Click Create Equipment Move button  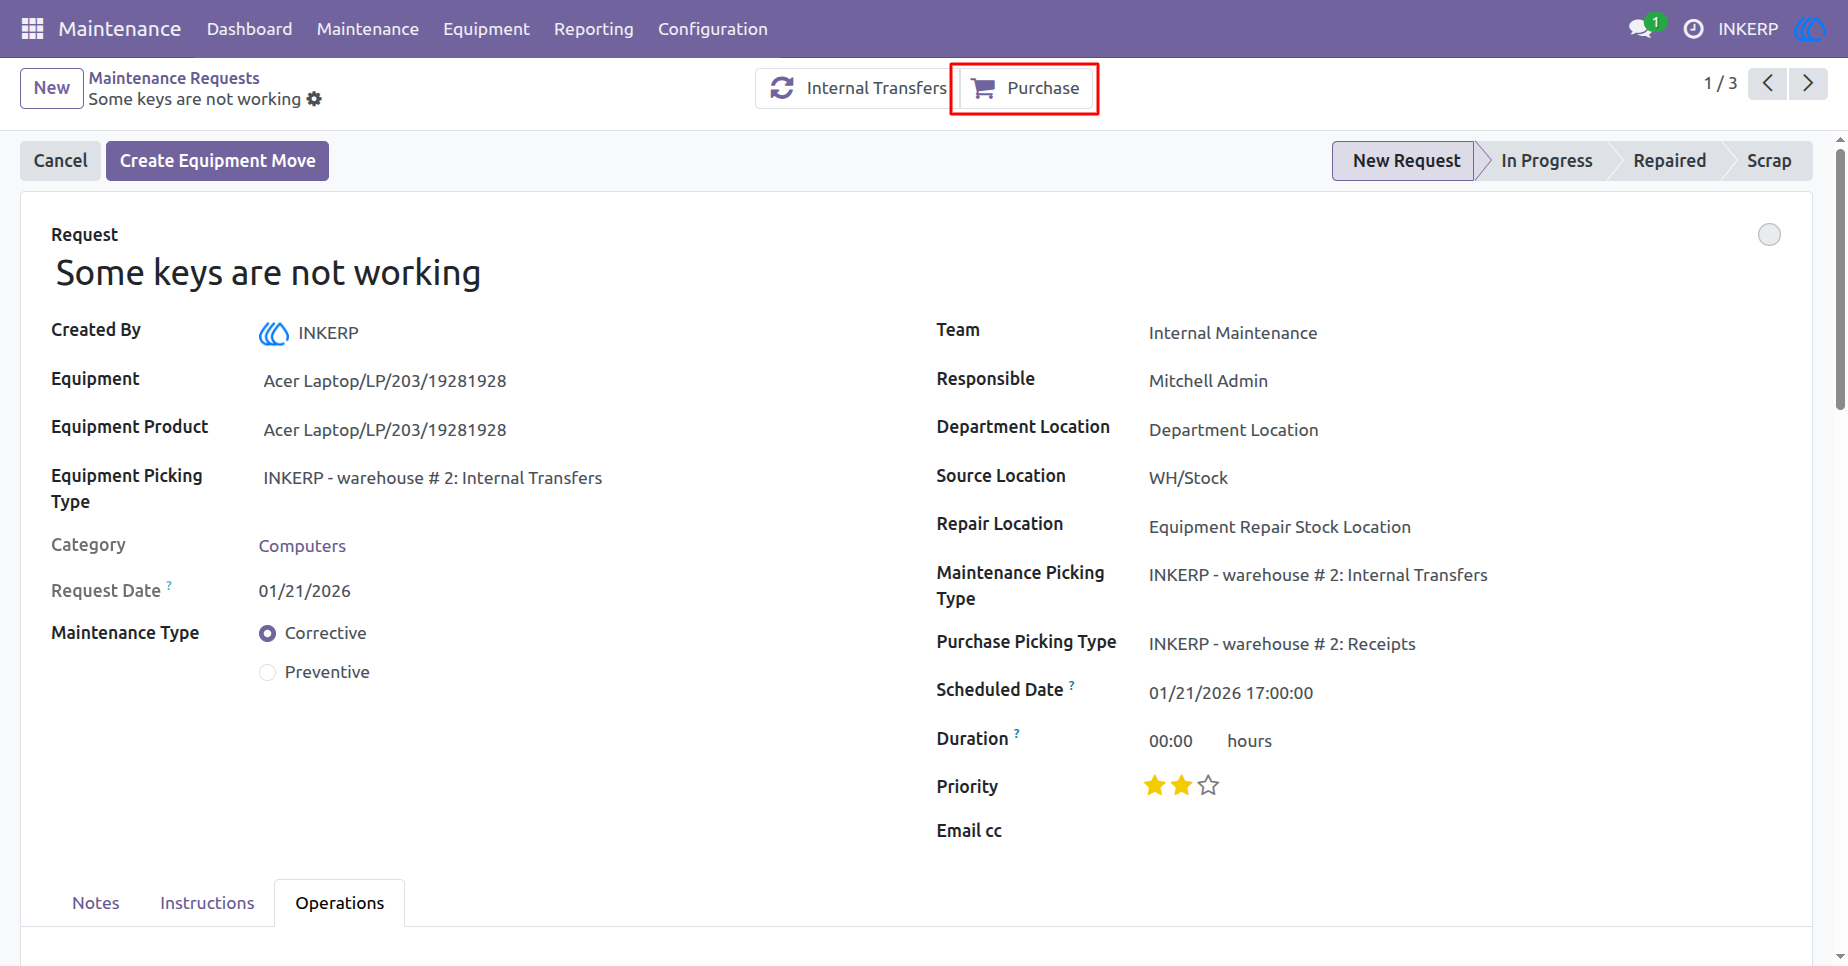(217, 161)
